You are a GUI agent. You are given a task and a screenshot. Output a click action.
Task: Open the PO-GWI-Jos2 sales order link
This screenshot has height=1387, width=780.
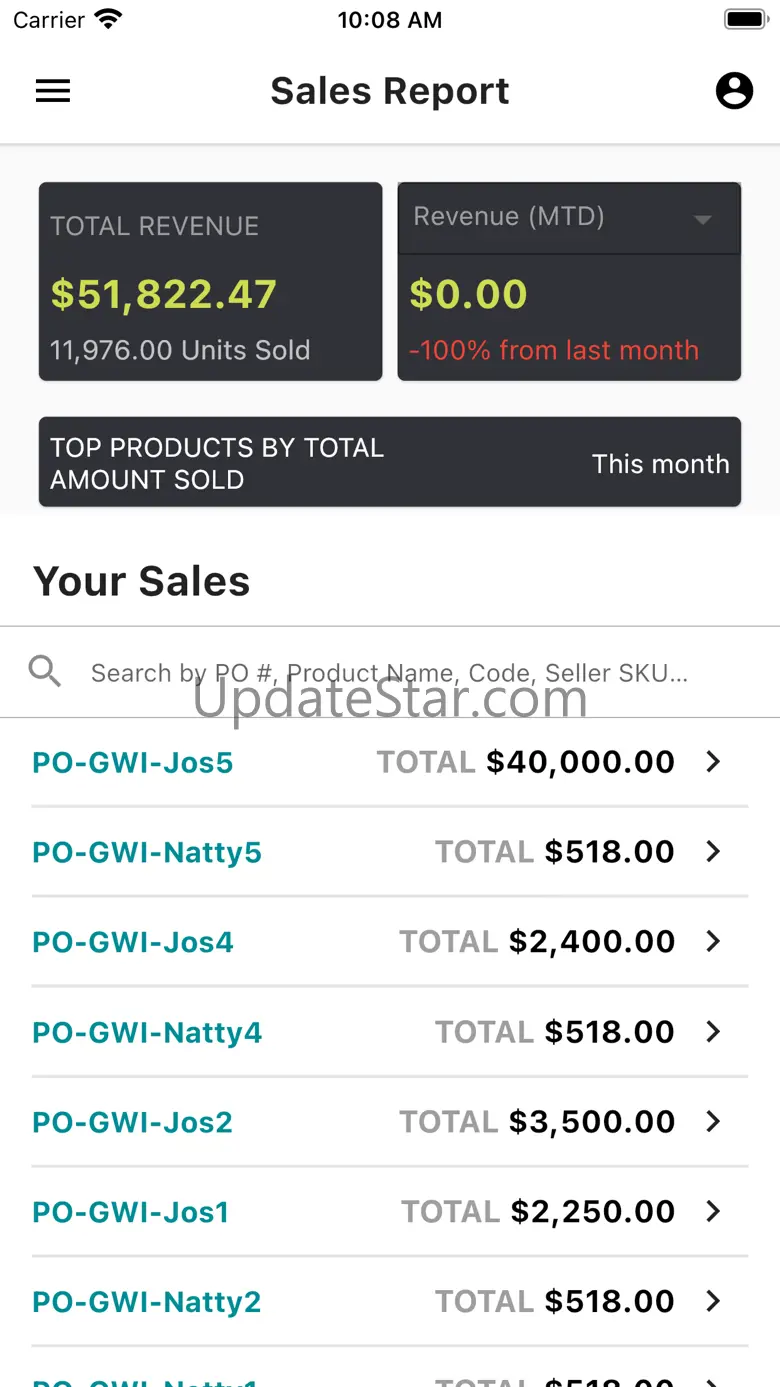(133, 1123)
